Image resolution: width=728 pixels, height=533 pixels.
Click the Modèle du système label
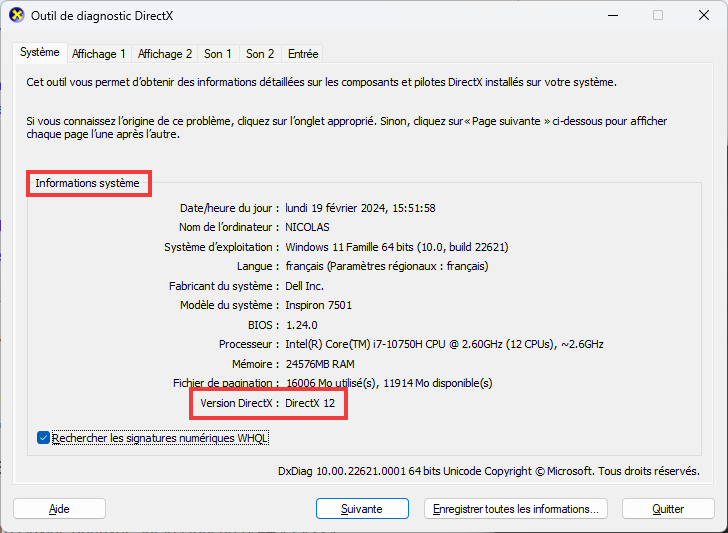tap(230, 305)
